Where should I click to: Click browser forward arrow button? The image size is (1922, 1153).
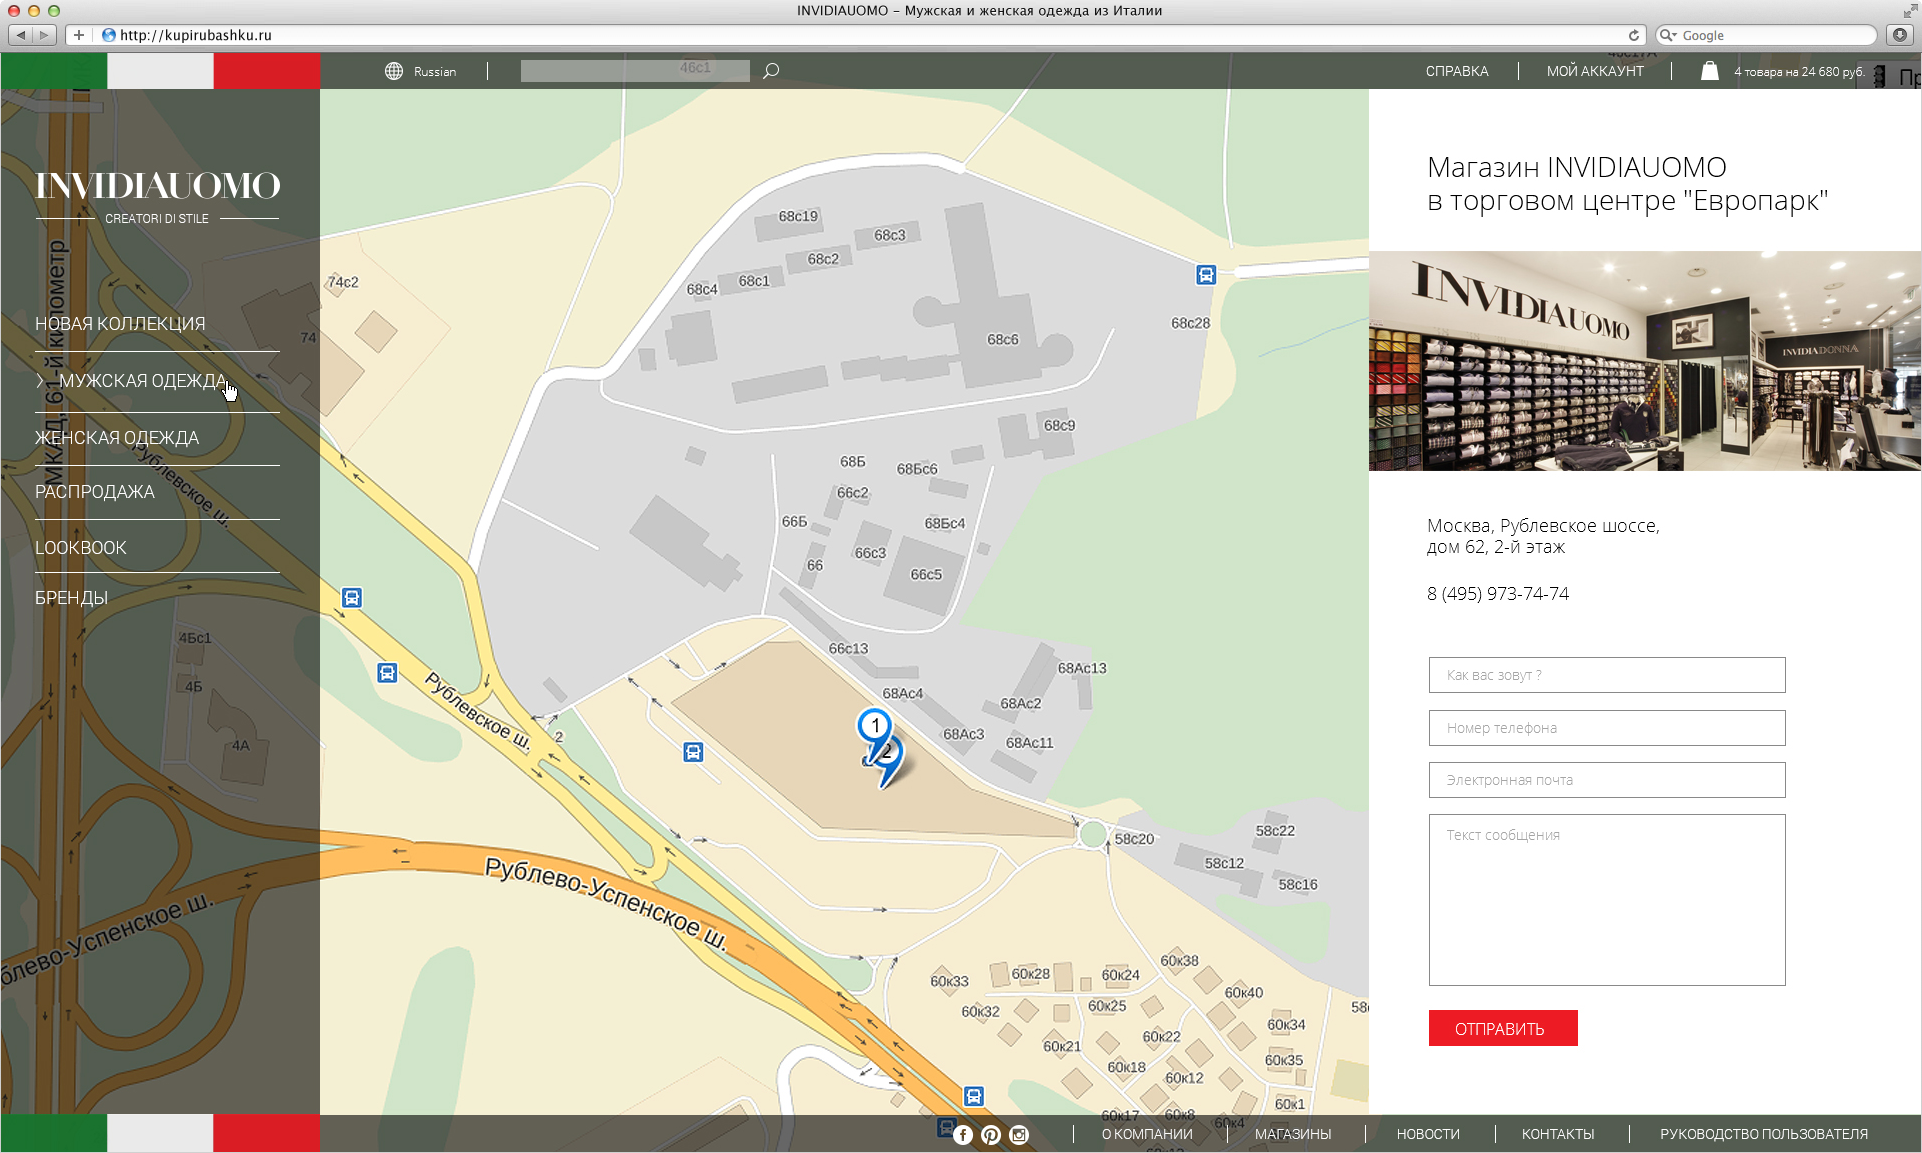[44, 35]
